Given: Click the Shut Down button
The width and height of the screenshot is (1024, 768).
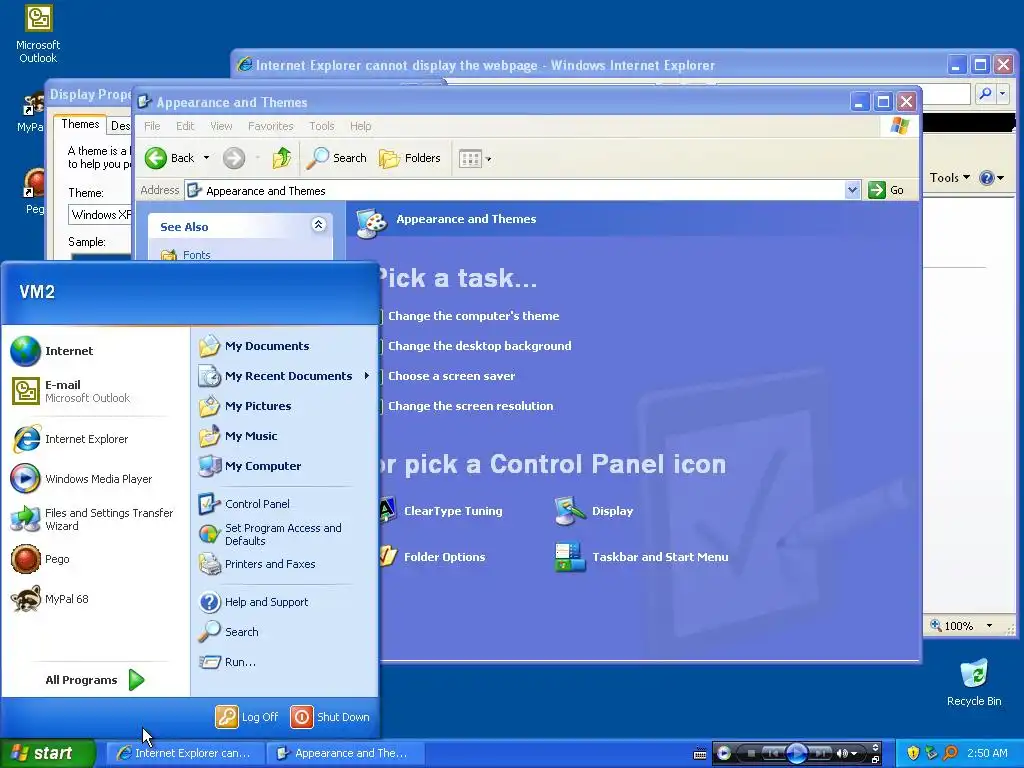Looking at the screenshot, I should 330,716.
